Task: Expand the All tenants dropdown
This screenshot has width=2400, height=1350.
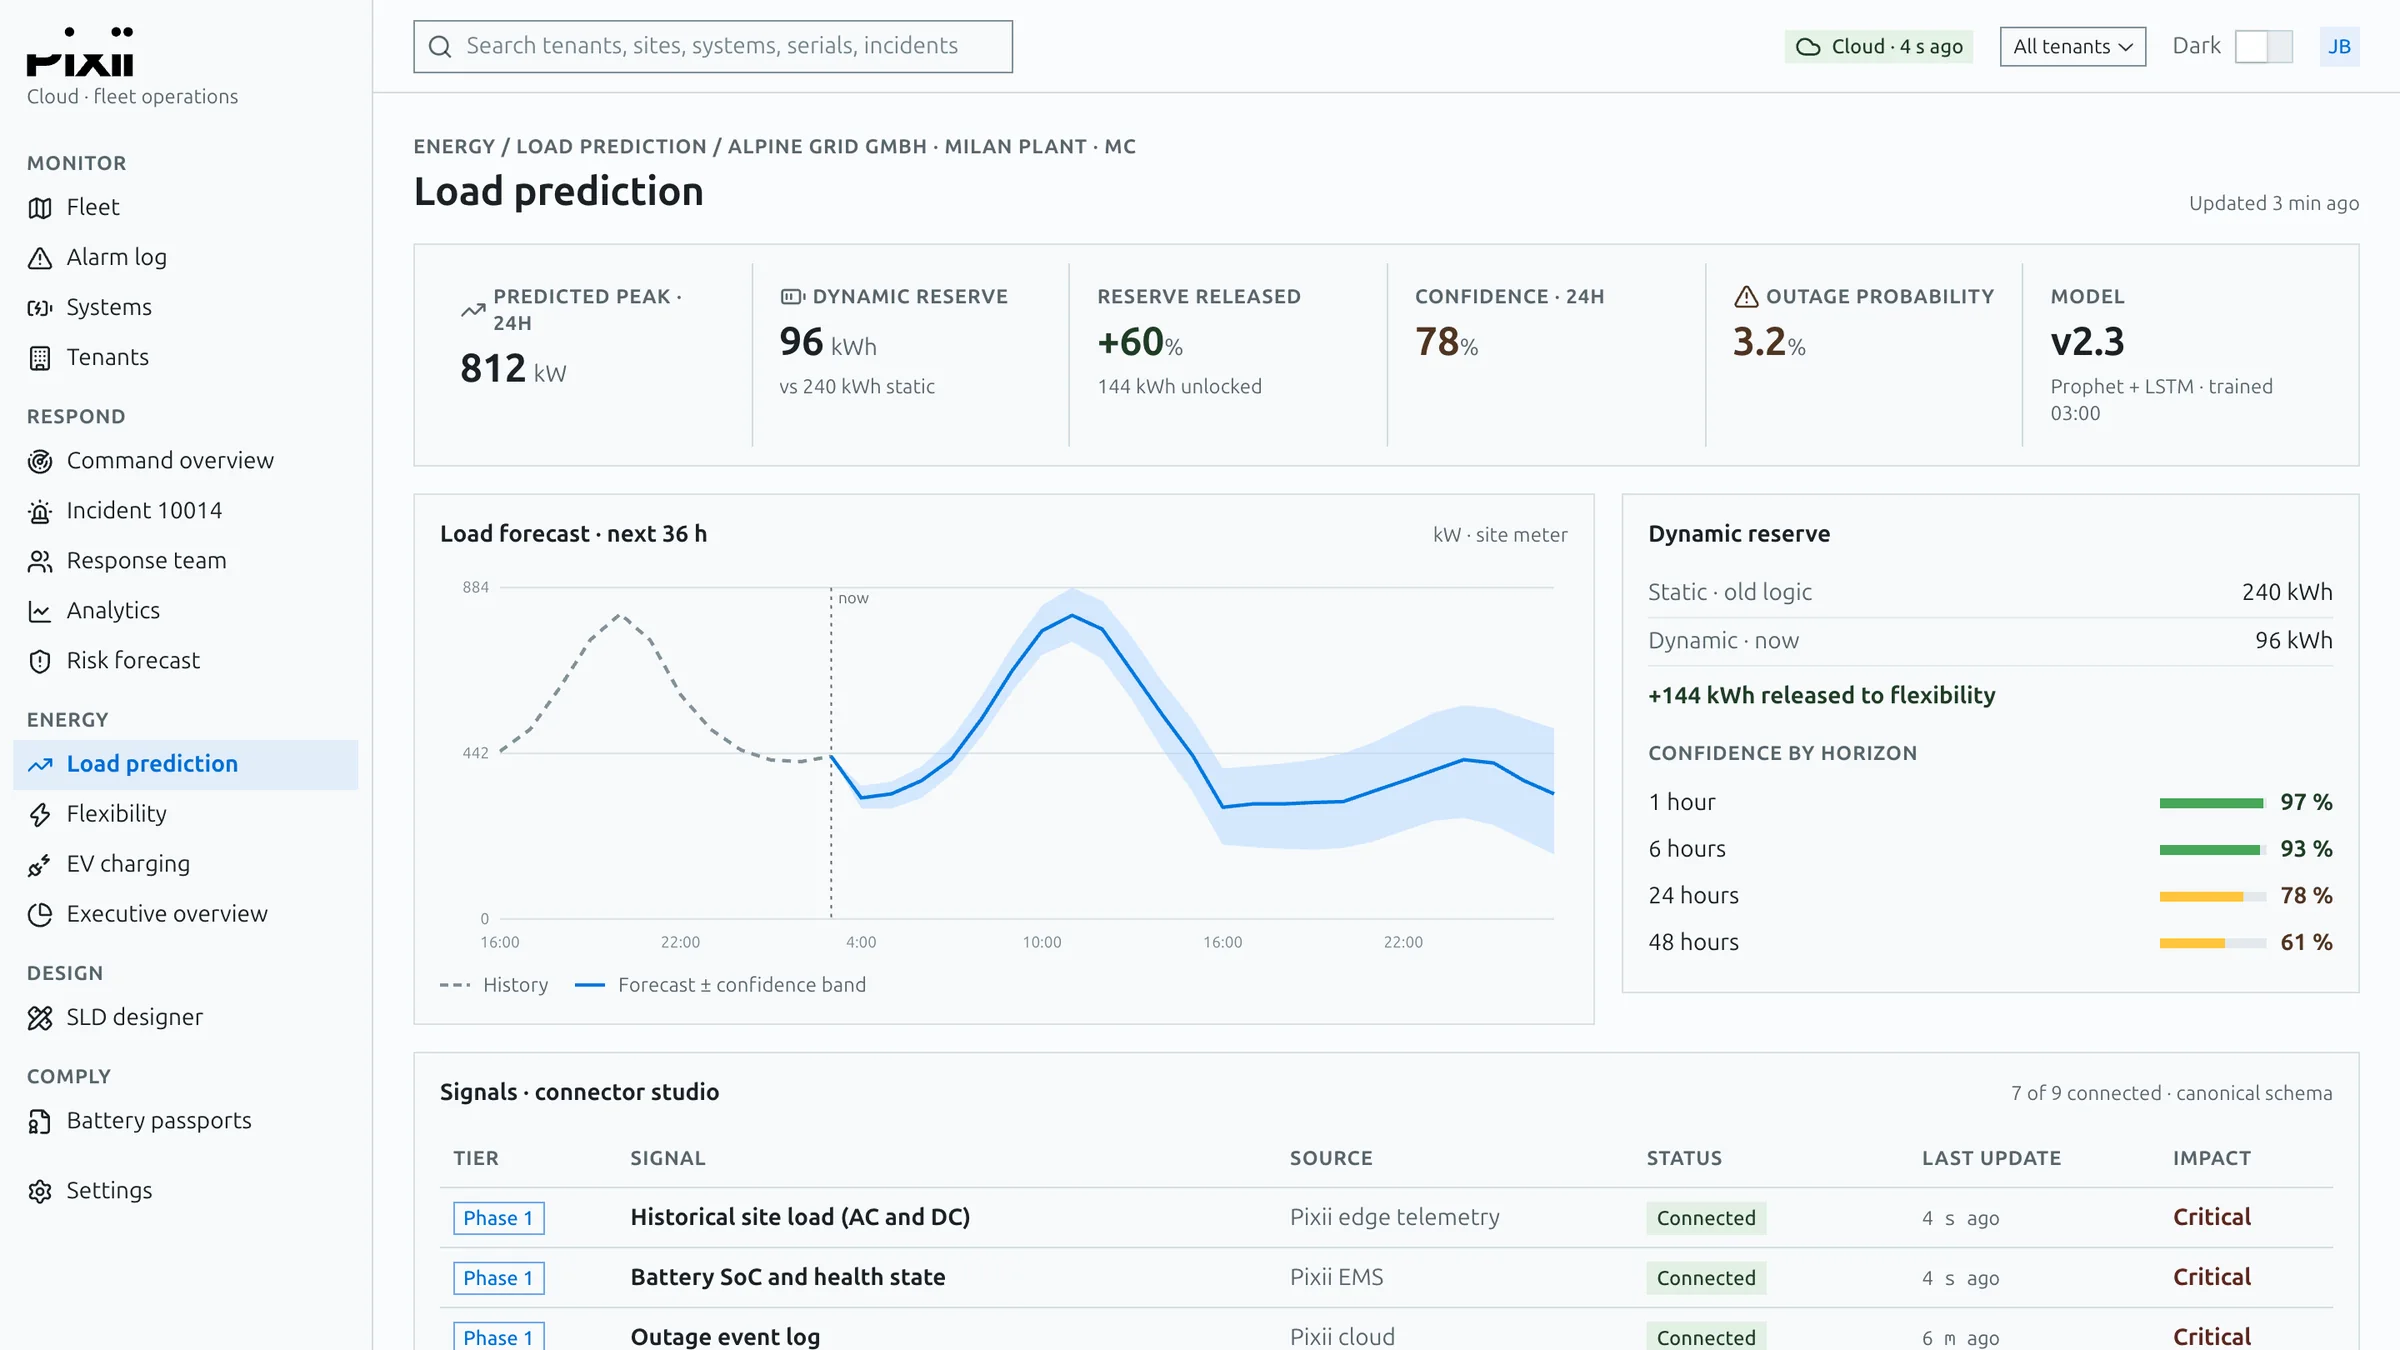Action: pyautogui.click(x=2072, y=46)
